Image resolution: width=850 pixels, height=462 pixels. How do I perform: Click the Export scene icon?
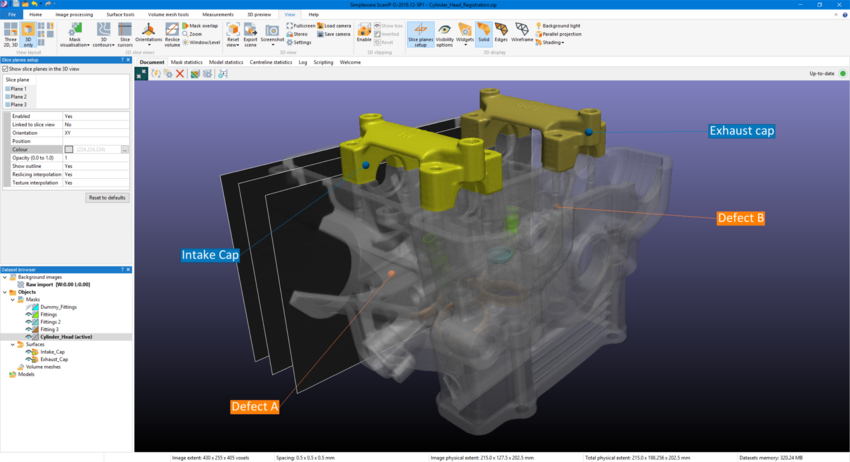(251, 34)
